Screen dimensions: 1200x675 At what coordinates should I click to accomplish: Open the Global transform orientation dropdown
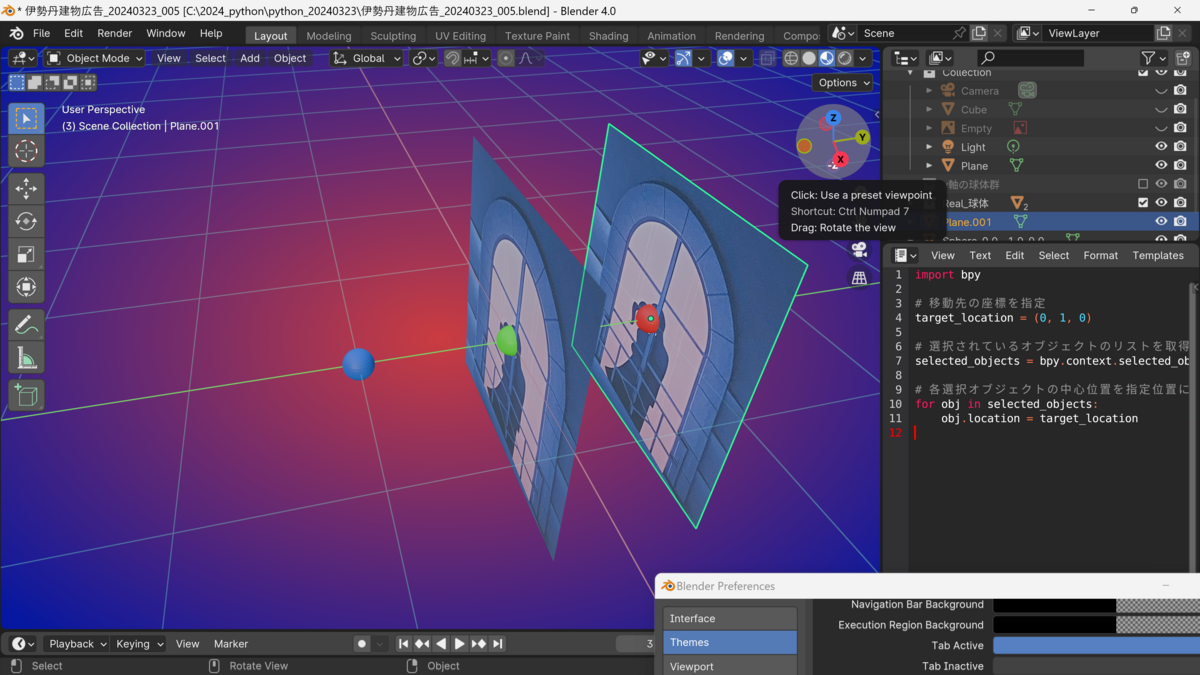[x=366, y=58]
